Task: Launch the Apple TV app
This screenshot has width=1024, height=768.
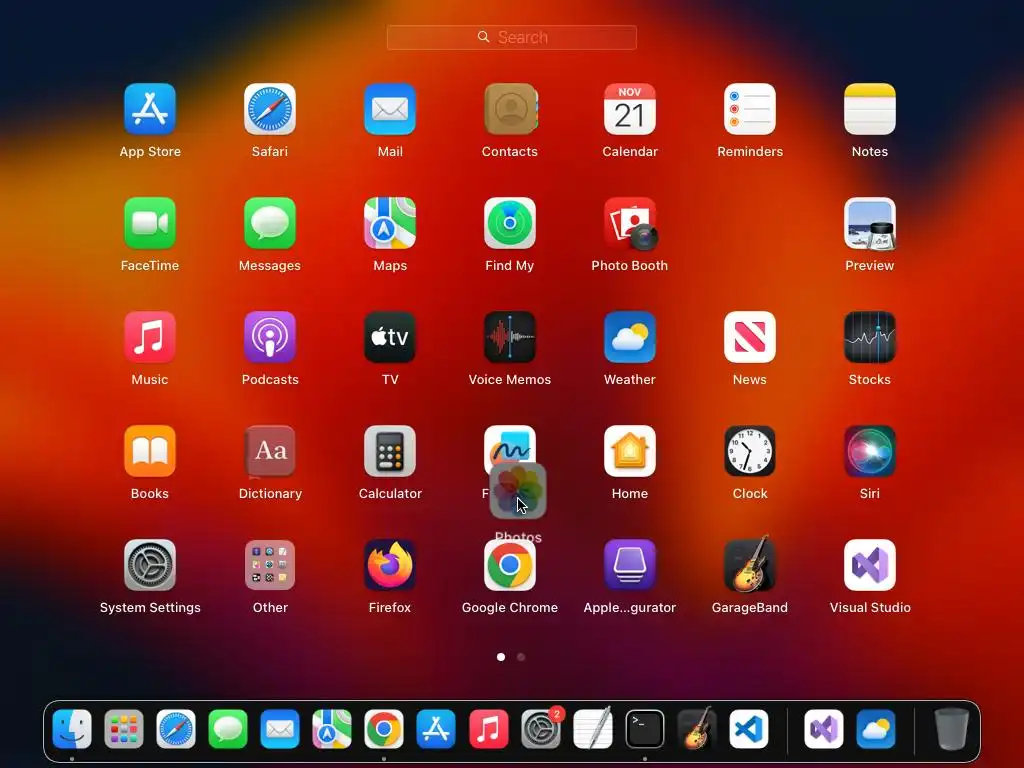Action: coord(390,337)
